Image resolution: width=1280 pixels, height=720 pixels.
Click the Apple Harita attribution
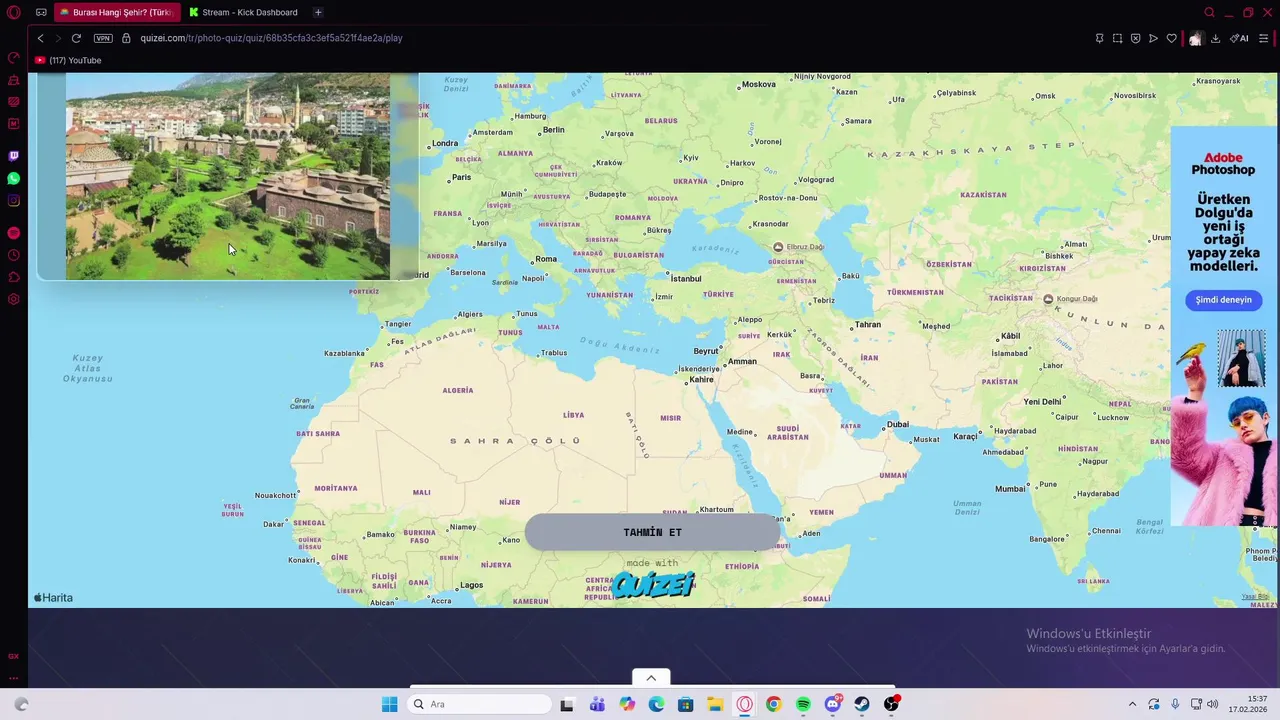click(x=53, y=598)
